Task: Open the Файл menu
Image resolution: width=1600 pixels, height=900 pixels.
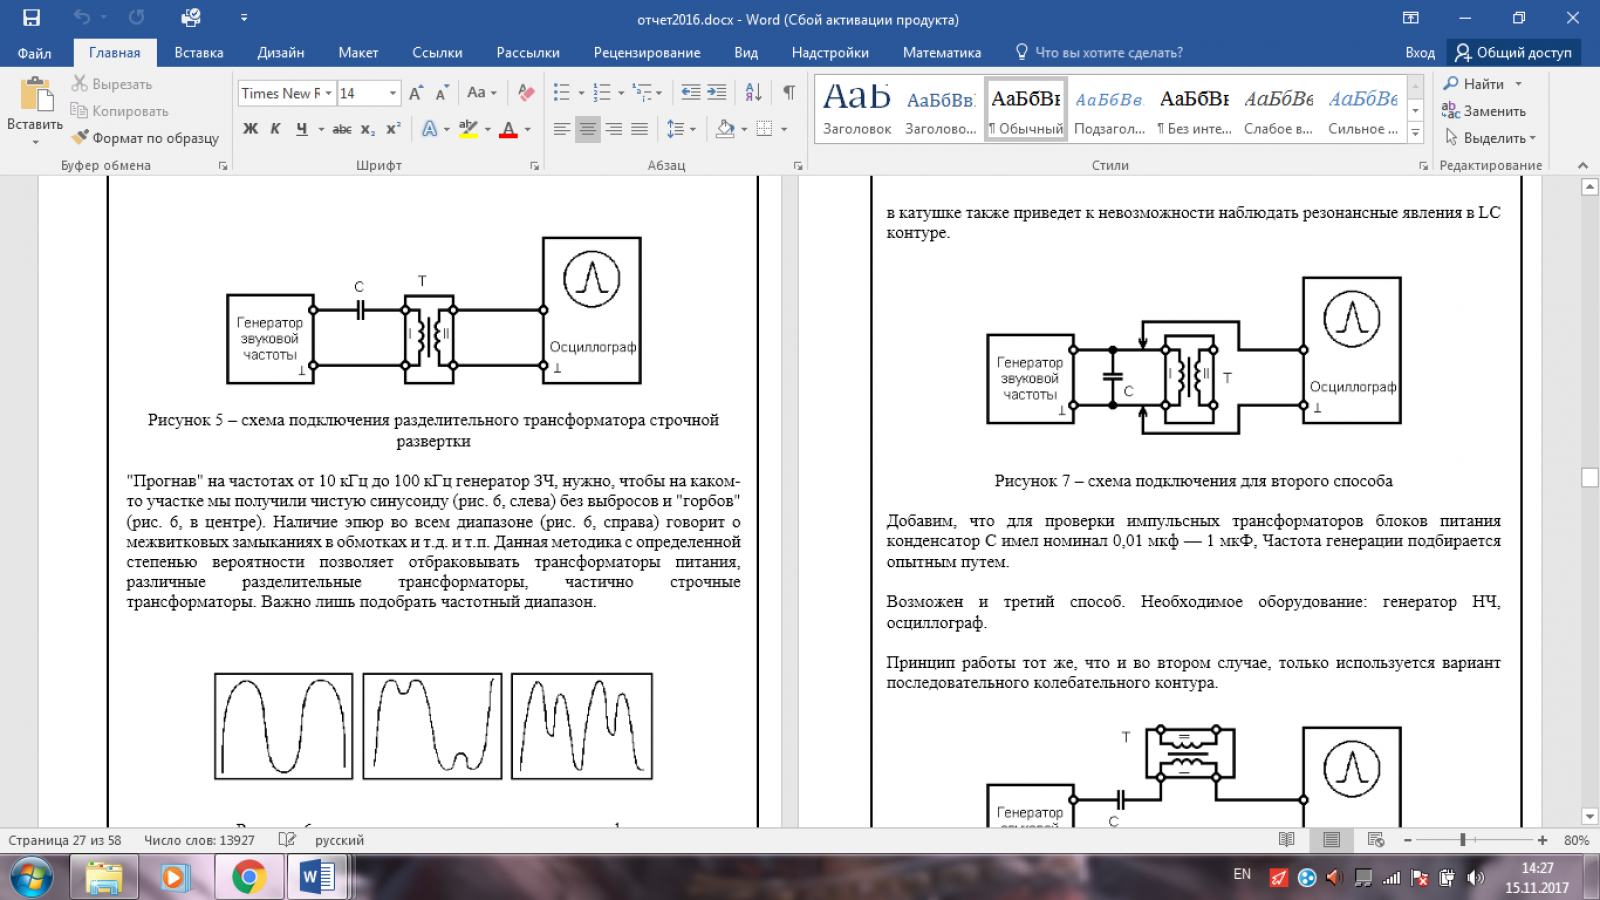Action: coord(34,52)
